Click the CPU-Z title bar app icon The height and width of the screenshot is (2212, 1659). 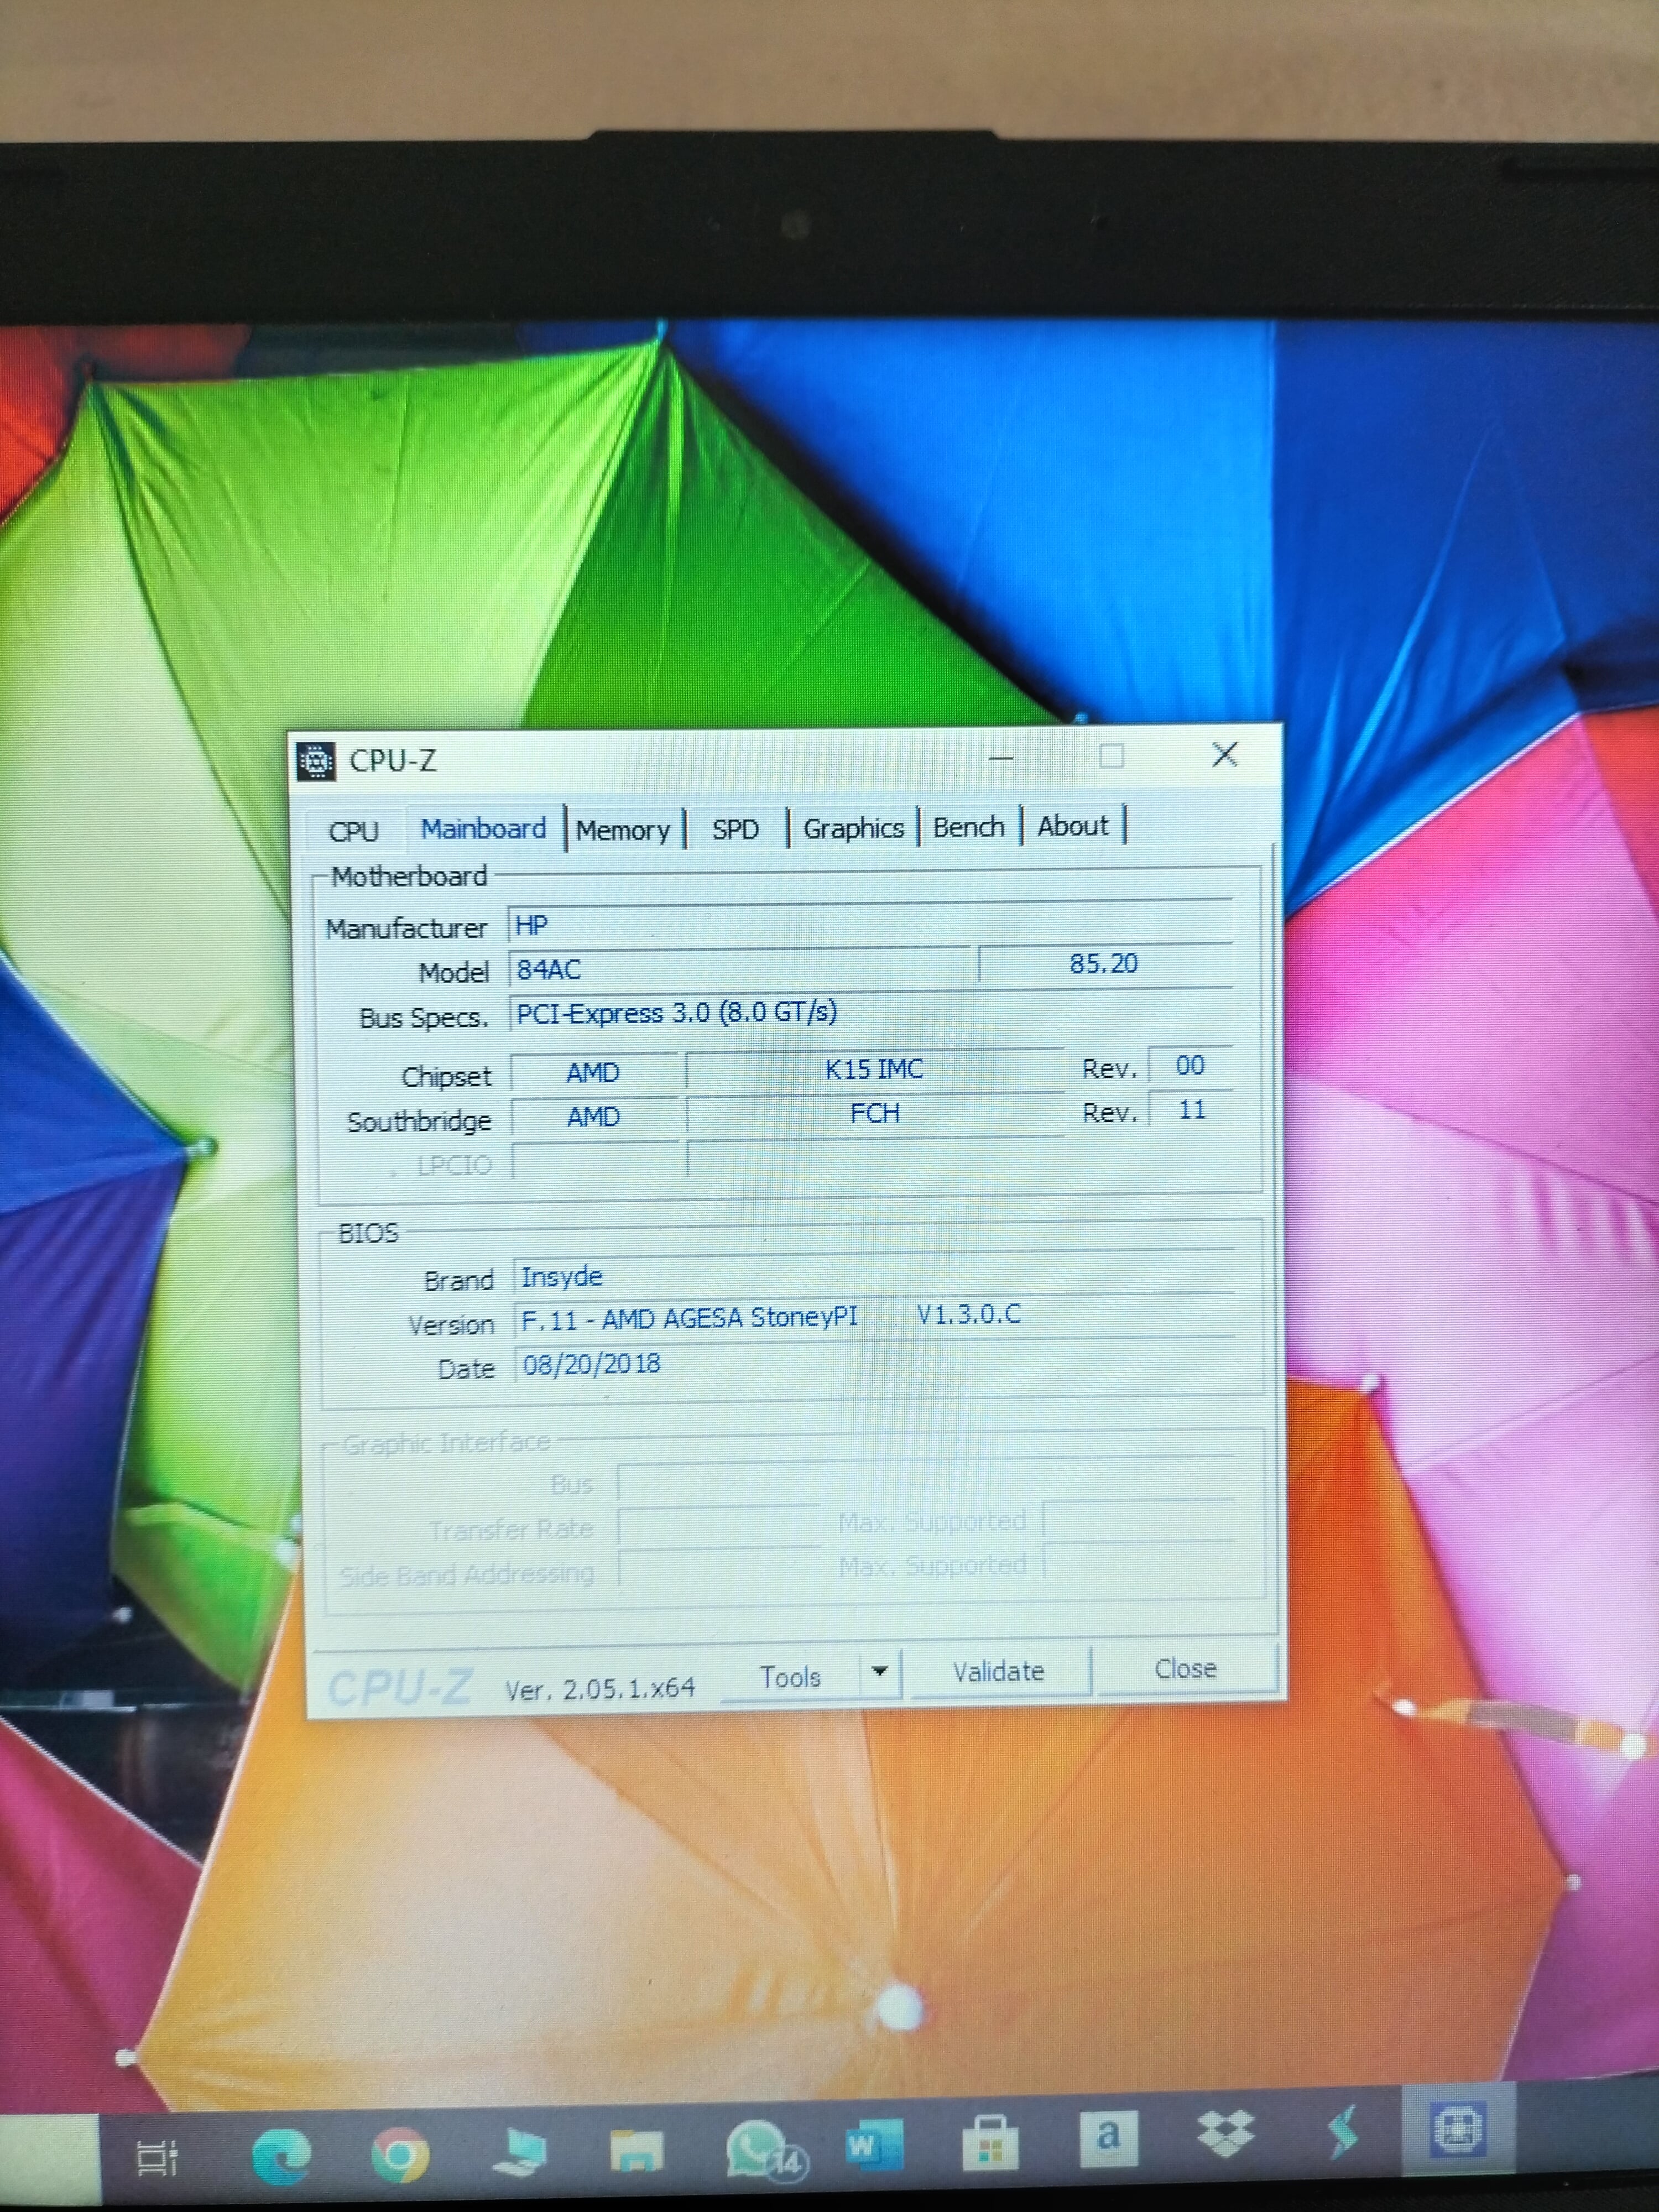[316, 761]
